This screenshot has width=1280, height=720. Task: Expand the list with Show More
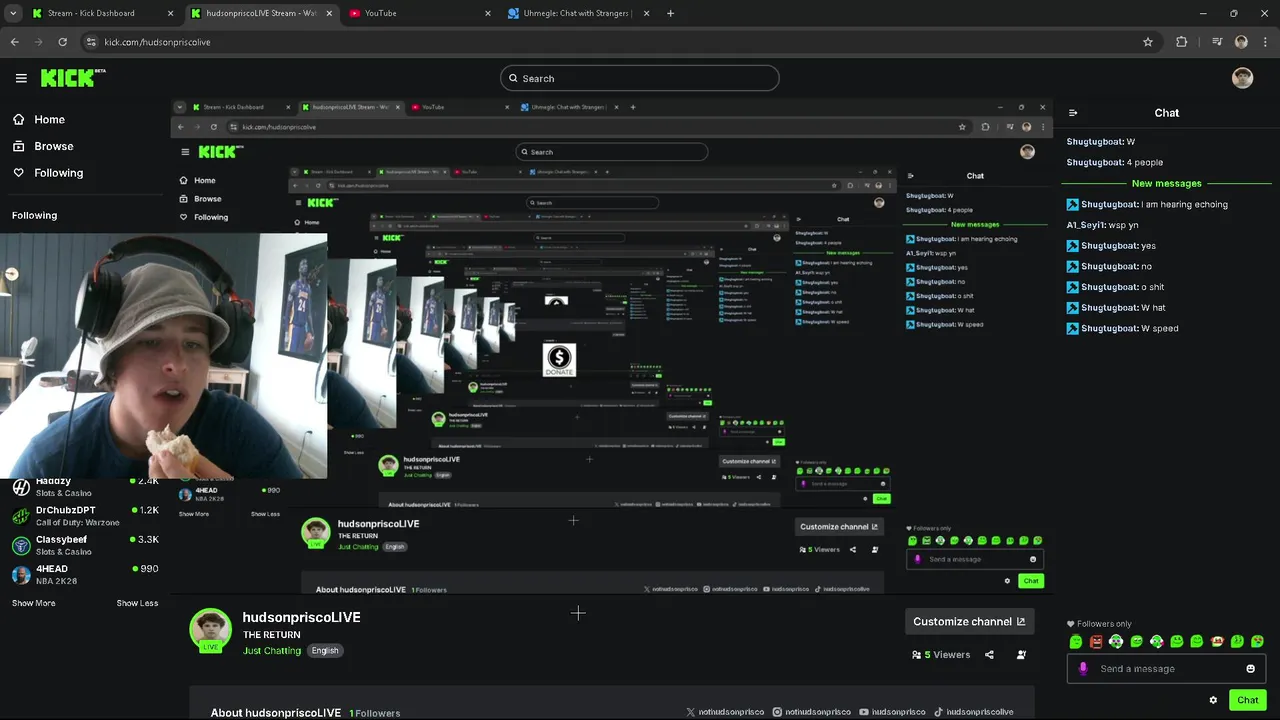[x=34, y=603]
